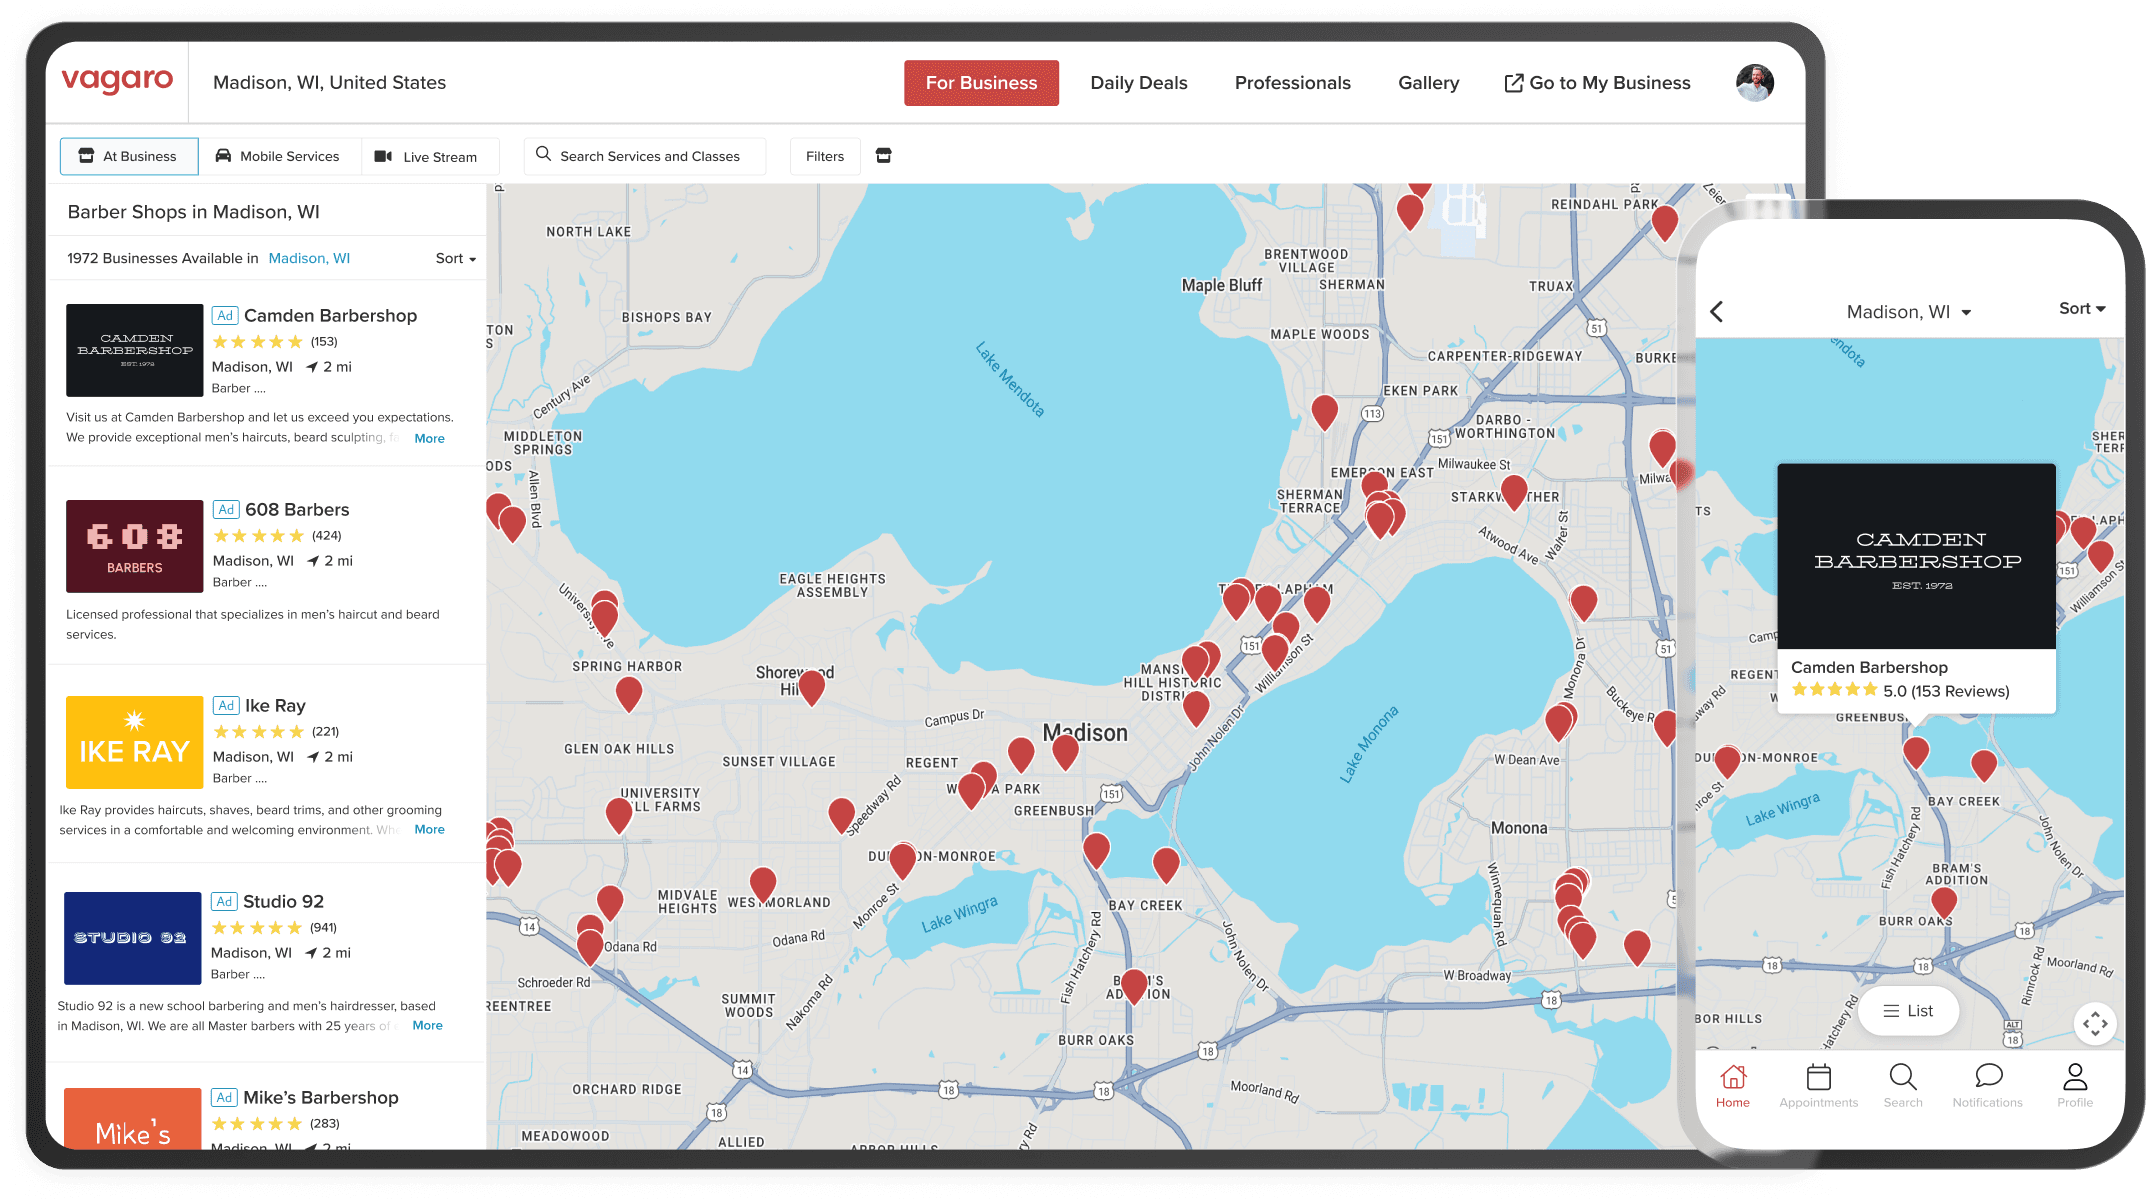Select the At Business toggle

point(128,157)
